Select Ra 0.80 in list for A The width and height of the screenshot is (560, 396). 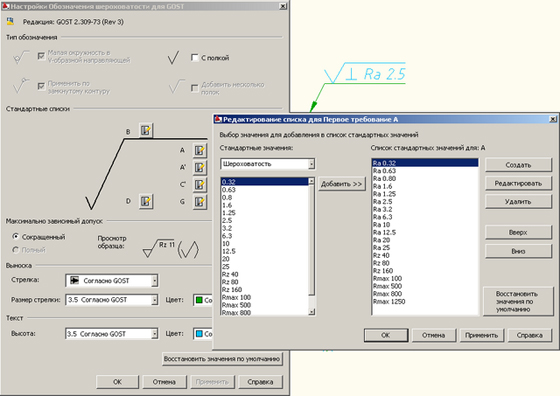425,179
